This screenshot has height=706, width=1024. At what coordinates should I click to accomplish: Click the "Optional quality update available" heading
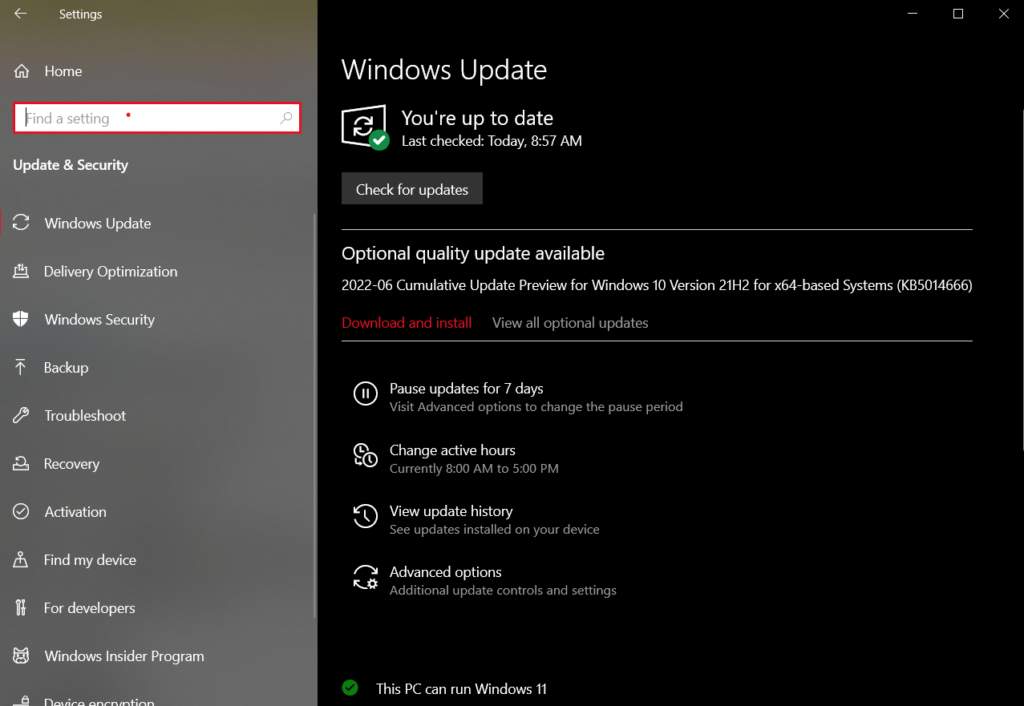[473, 253]
